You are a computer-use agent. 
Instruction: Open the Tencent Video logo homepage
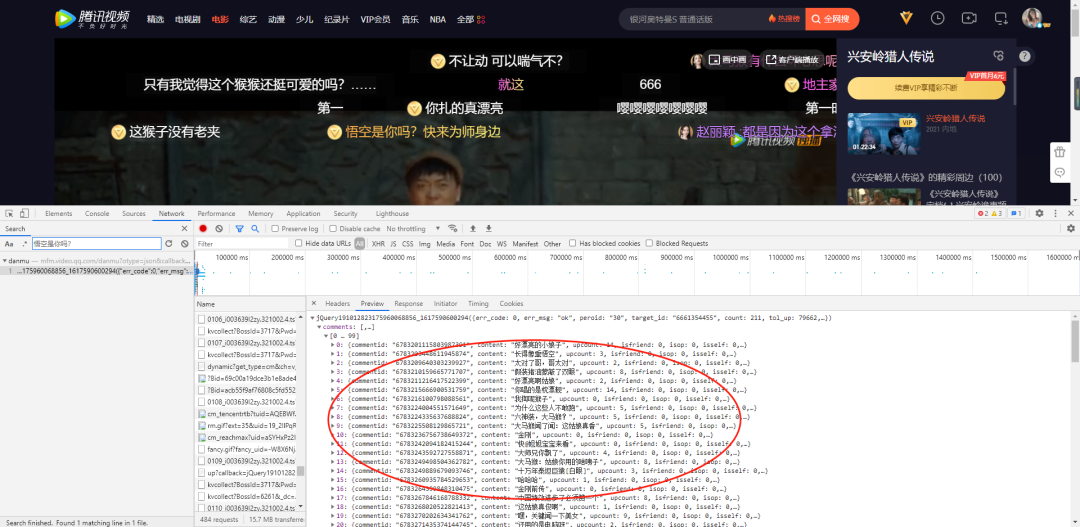tap(92, 19)
